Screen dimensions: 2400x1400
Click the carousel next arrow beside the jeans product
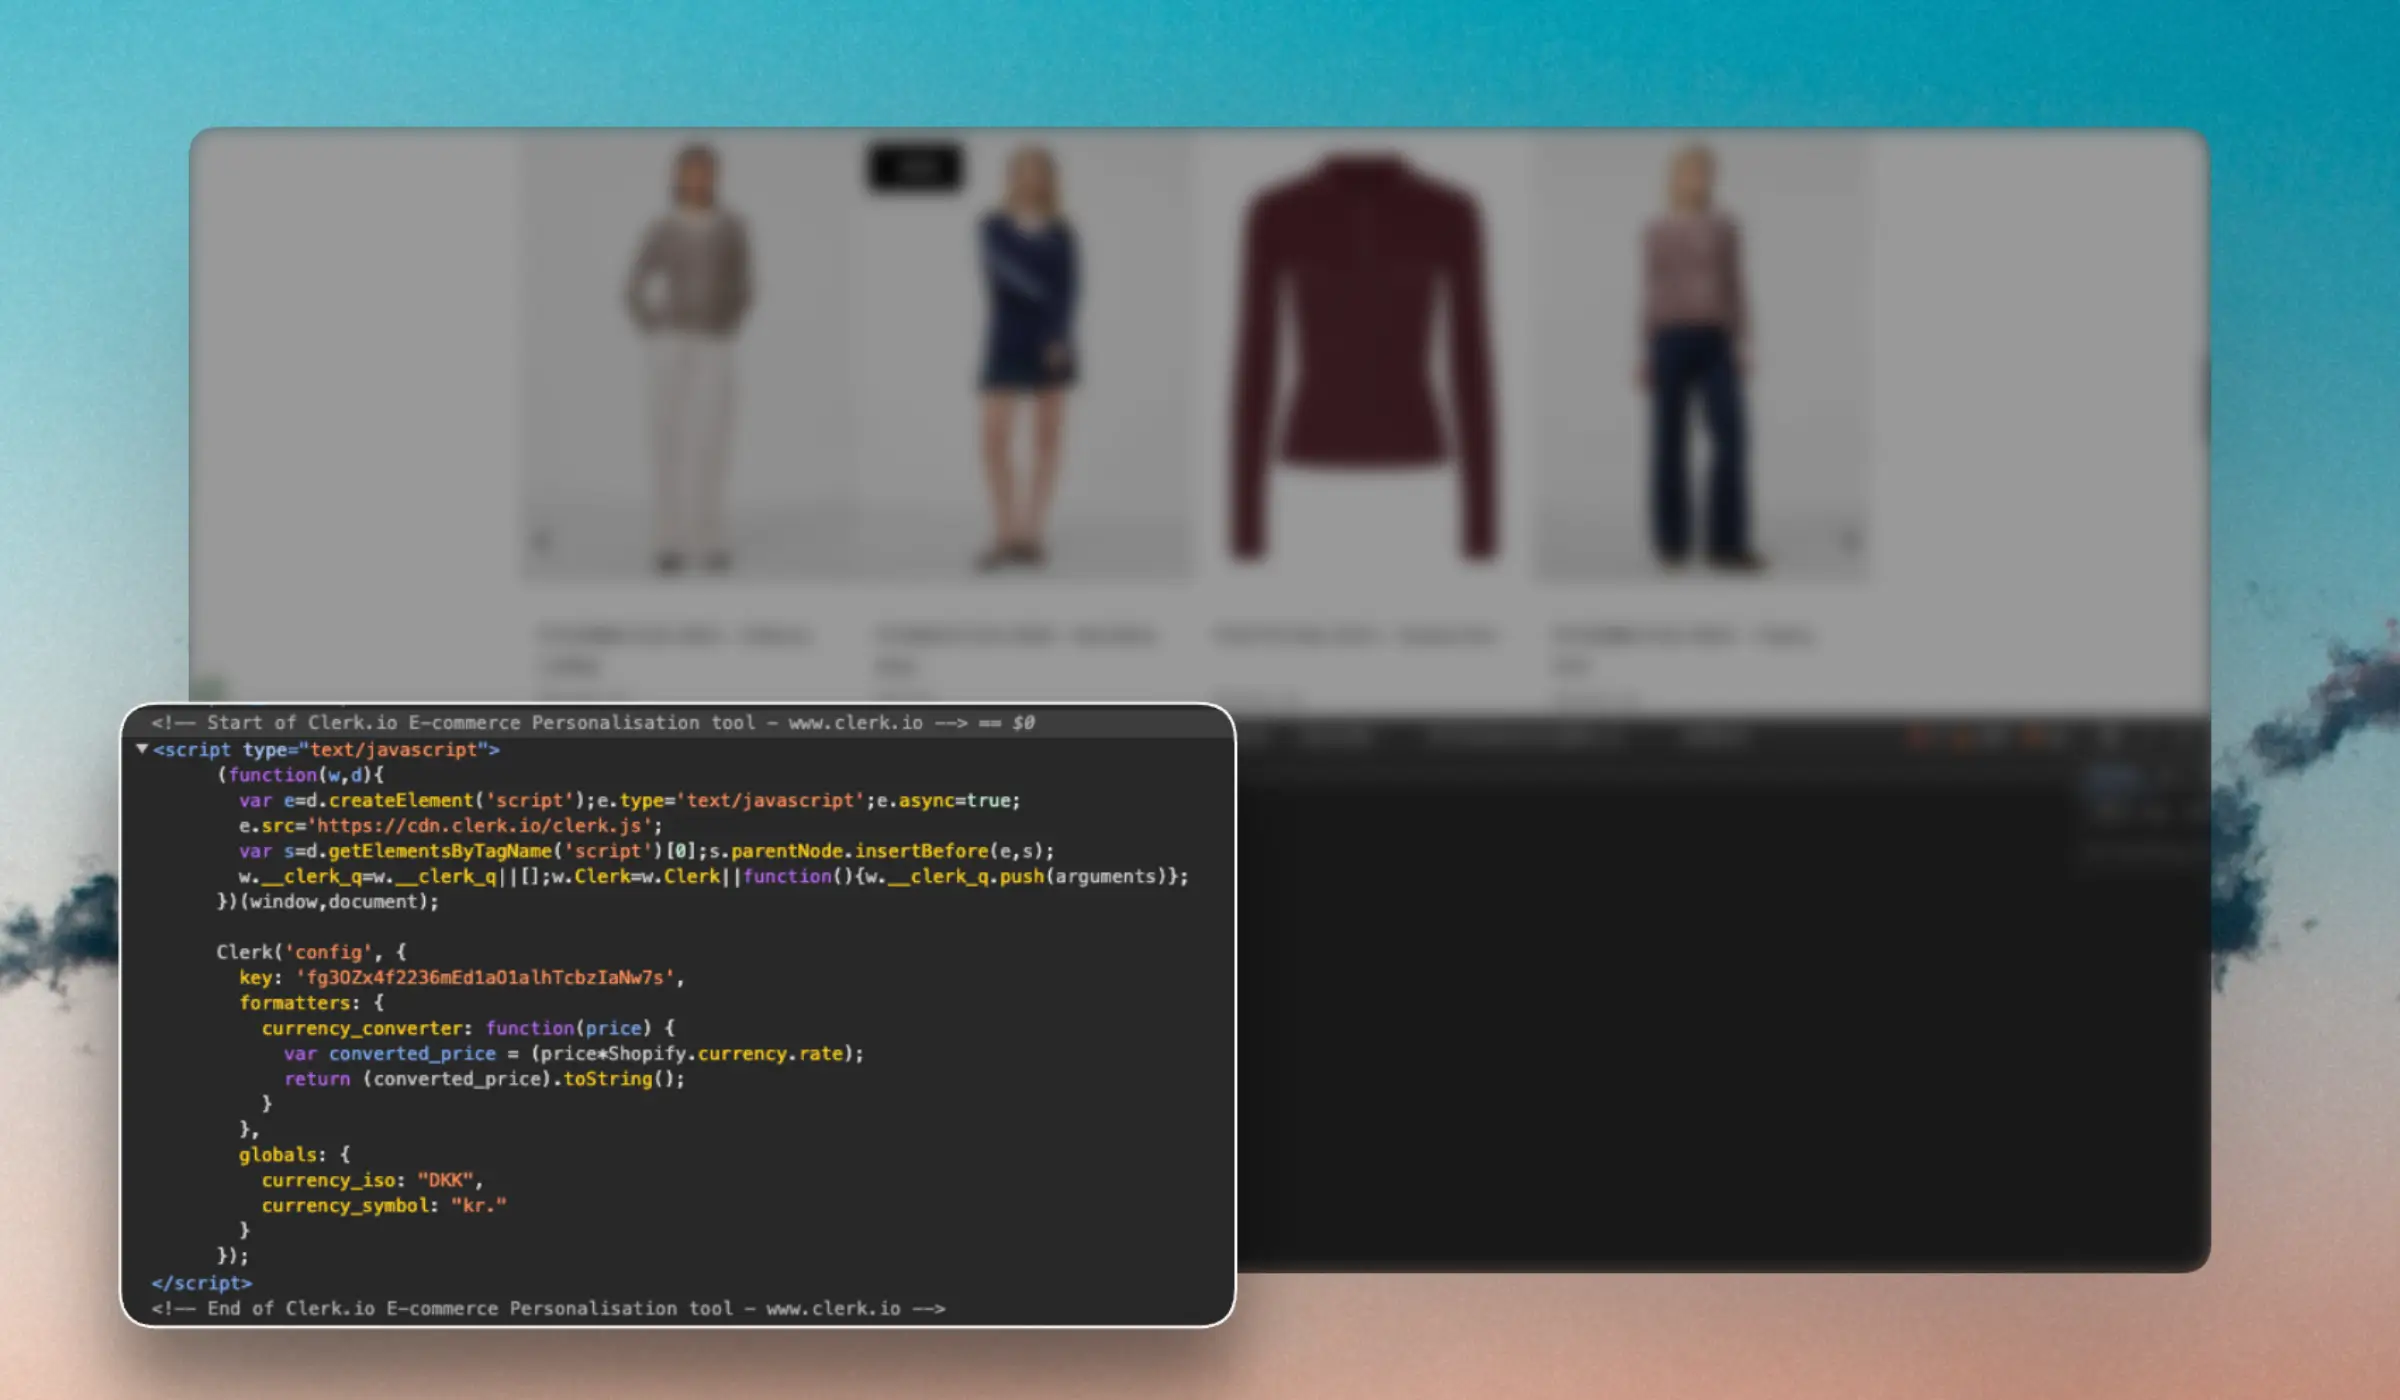click(1849, 541)
